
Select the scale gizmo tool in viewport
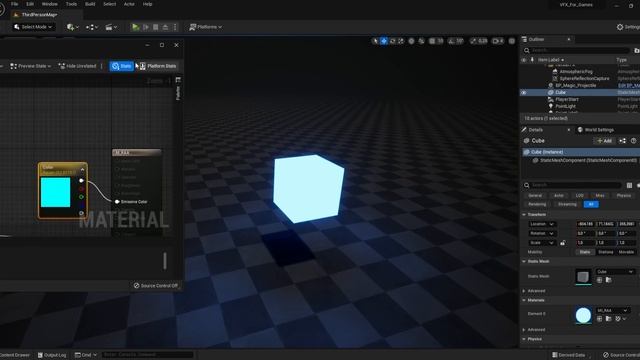[401, 41]
